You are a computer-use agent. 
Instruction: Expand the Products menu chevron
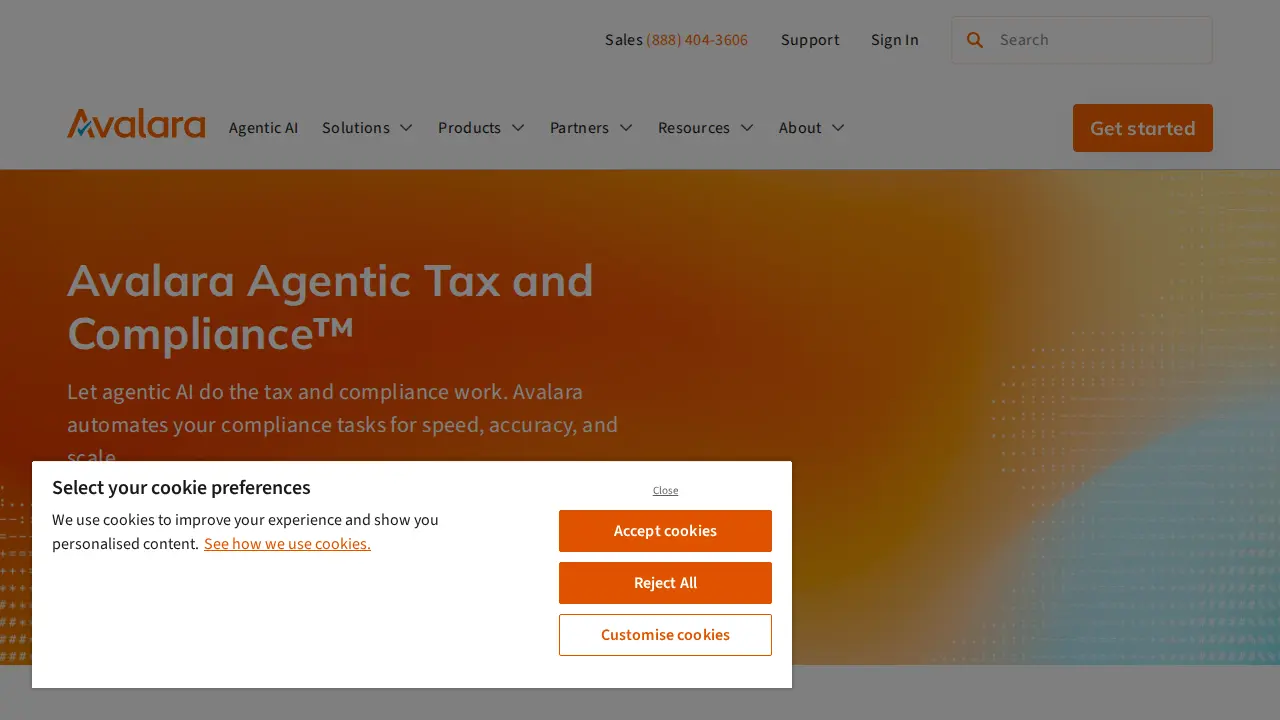click(518, 128)
